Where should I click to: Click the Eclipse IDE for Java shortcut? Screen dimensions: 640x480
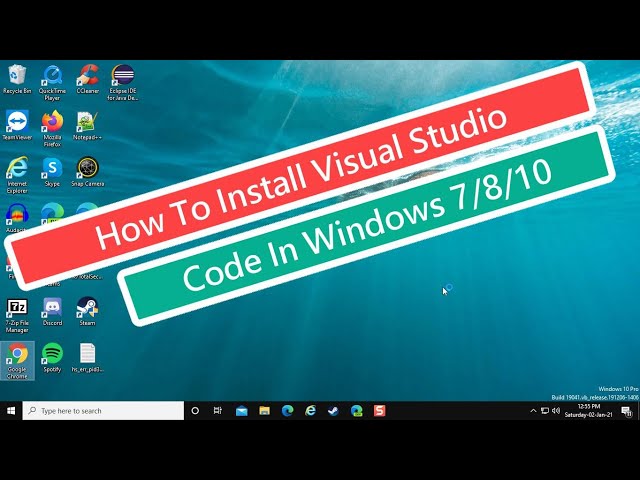pyautogui.click(x=122, y=83)
